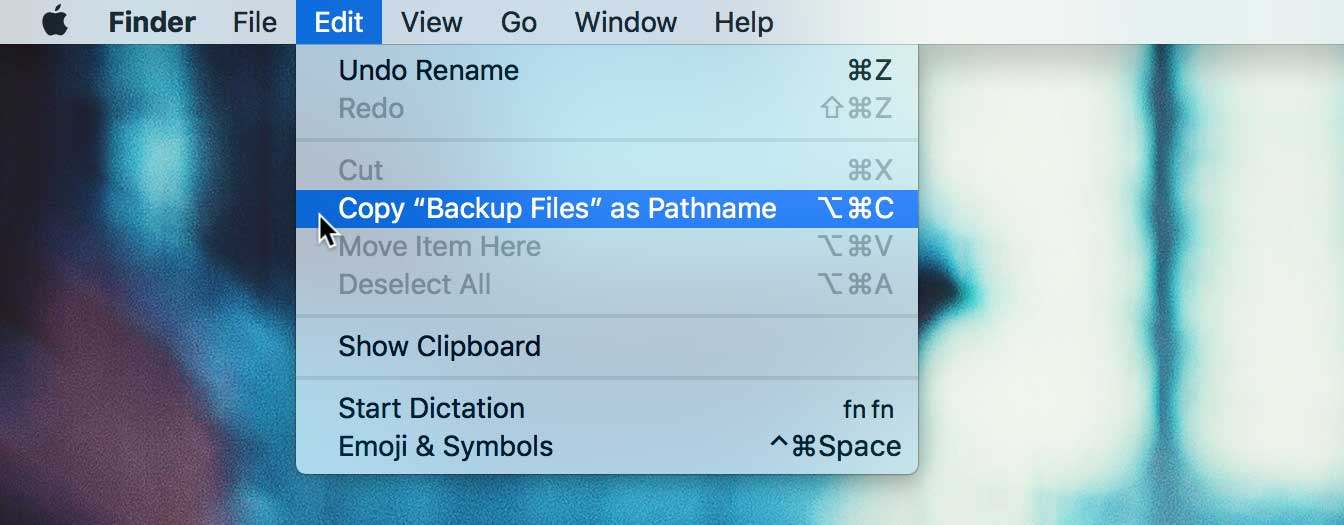Choose Undo Rename
This screenshot has width=1344, height=525.
tap(428, 71)
